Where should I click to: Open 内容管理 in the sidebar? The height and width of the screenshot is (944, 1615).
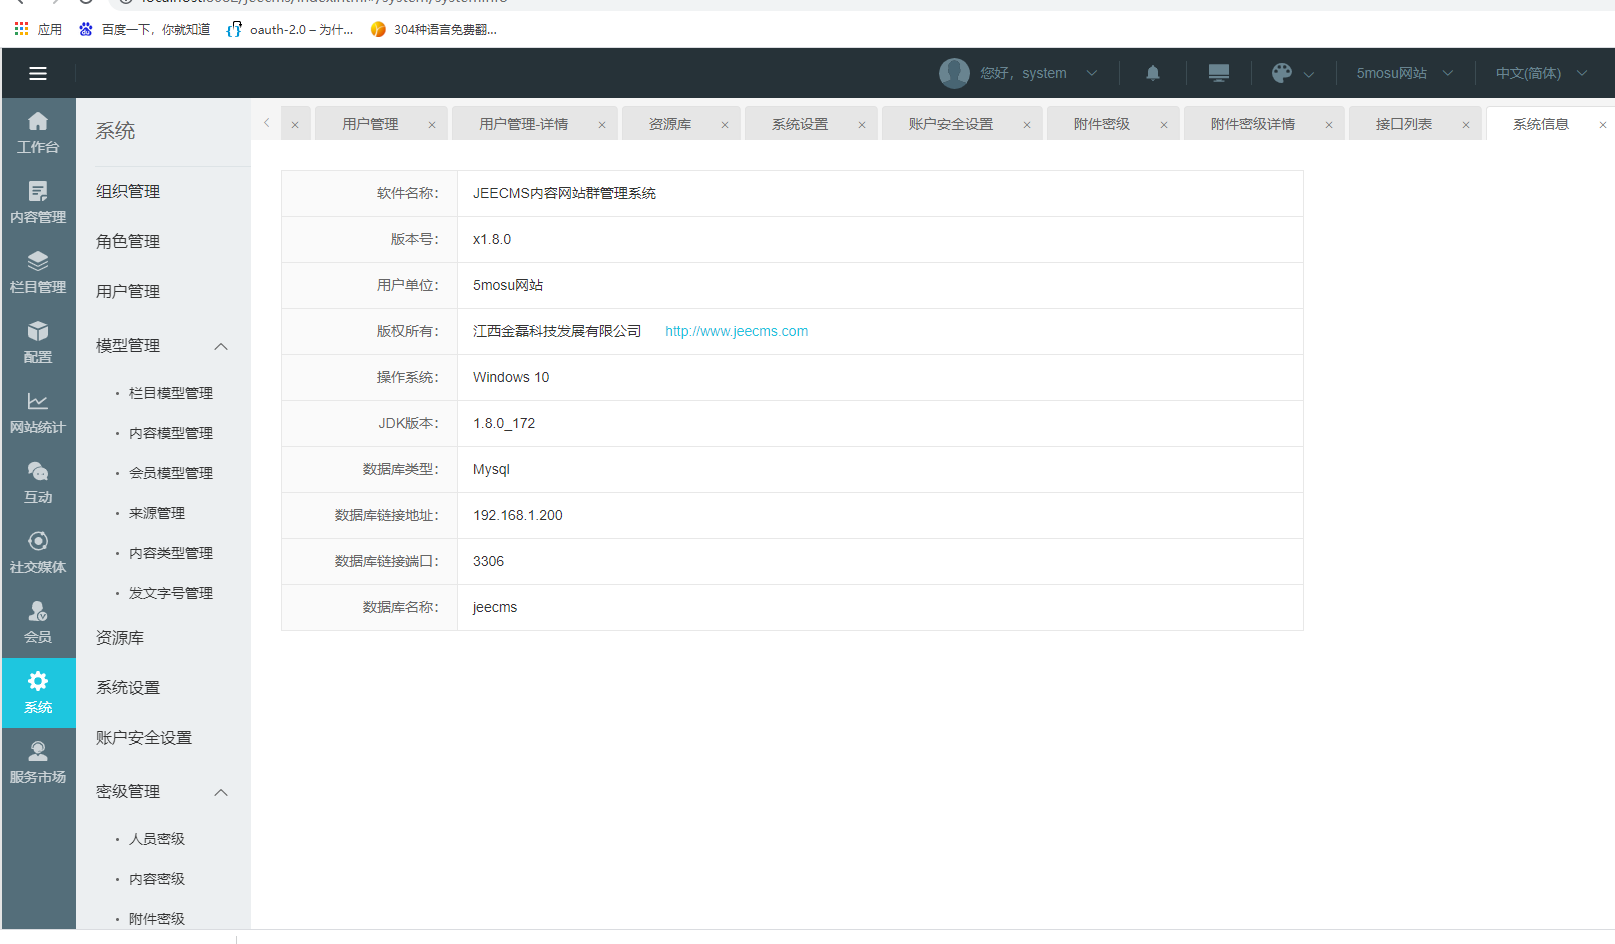tap(38, 202)
